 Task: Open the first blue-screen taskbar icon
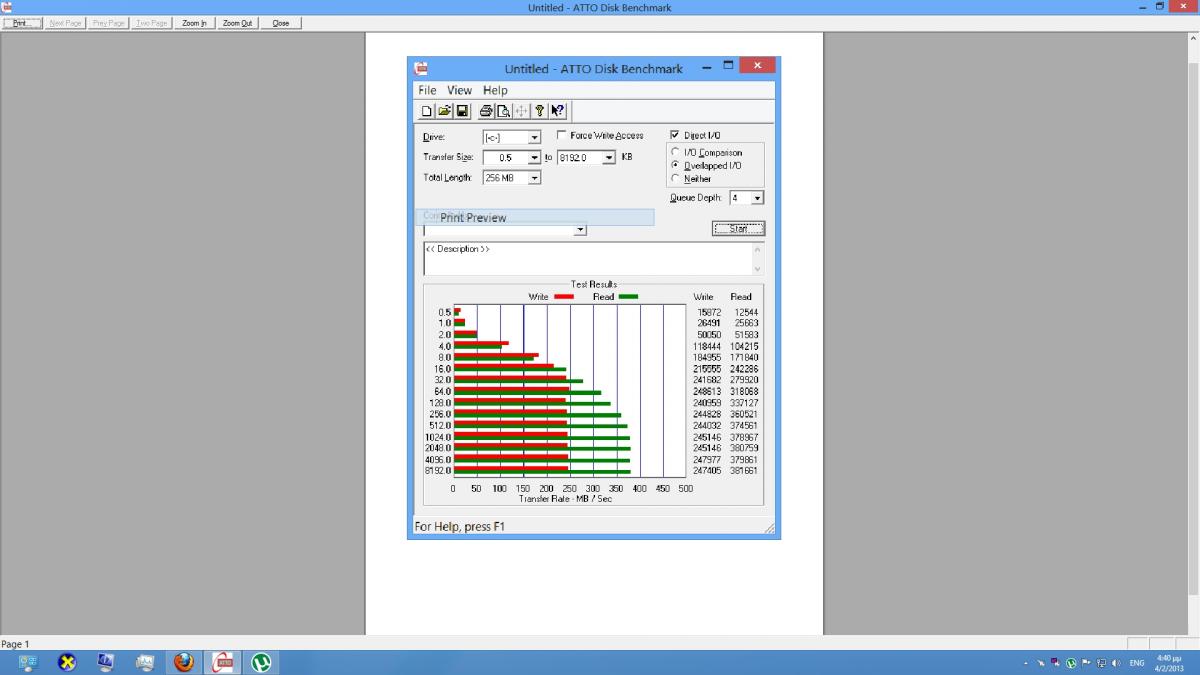point(27,662)
